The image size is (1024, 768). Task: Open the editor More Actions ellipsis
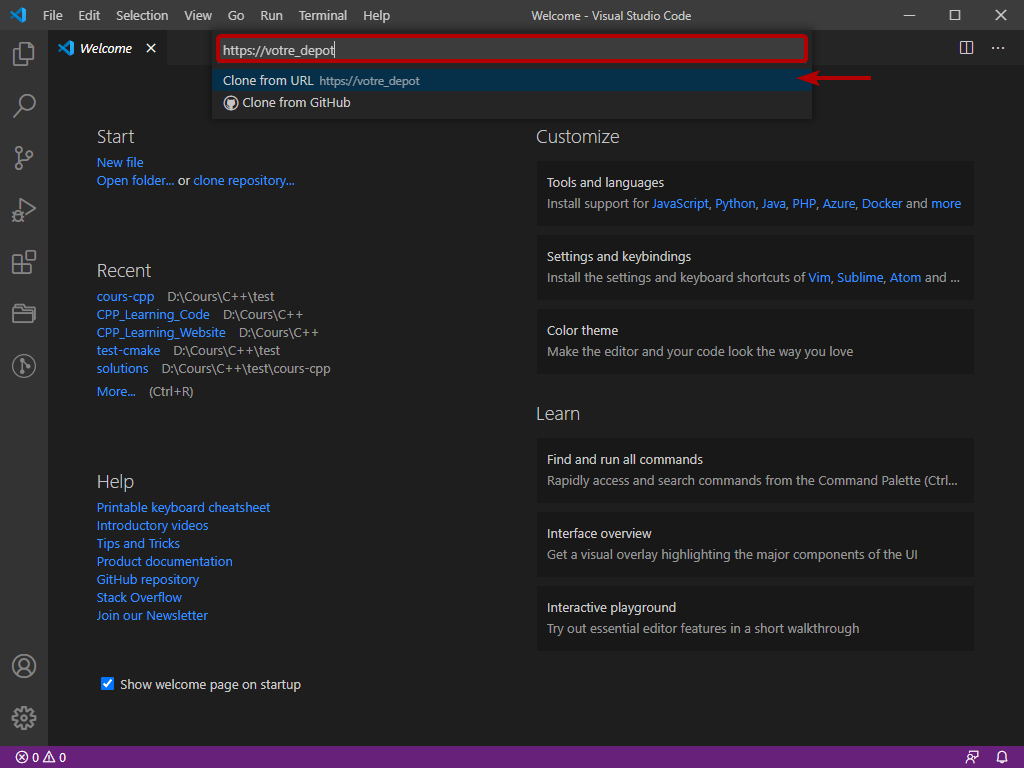pos(998,48)
